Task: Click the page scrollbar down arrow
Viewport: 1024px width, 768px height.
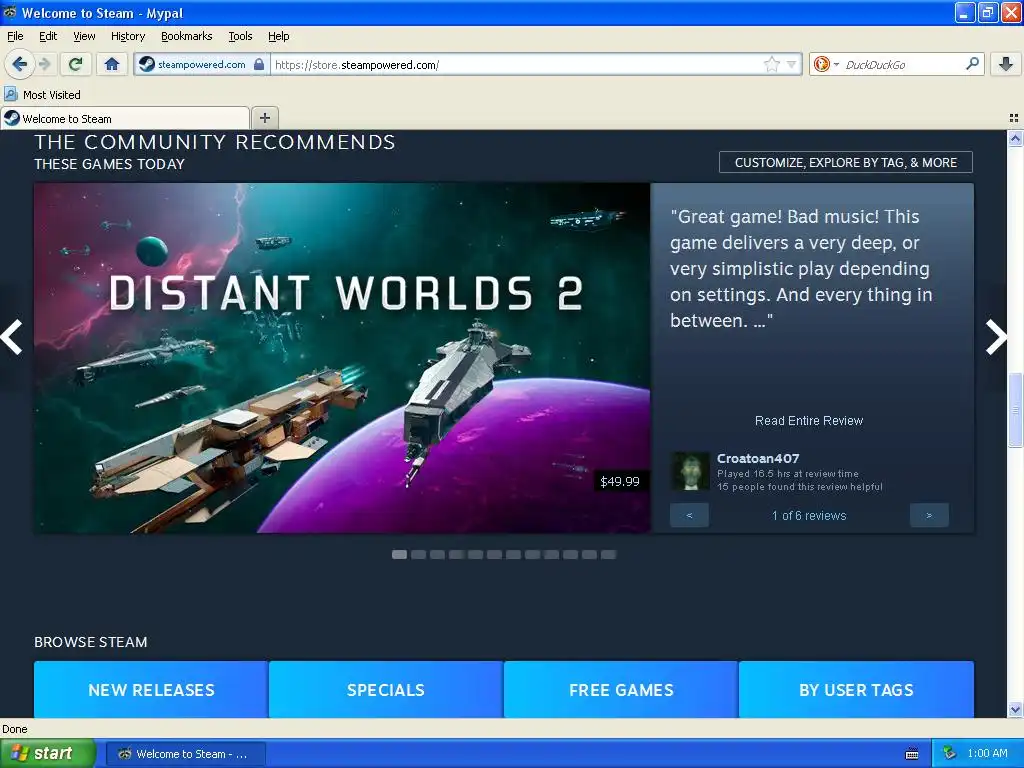Action: [x=1015, y=710]
